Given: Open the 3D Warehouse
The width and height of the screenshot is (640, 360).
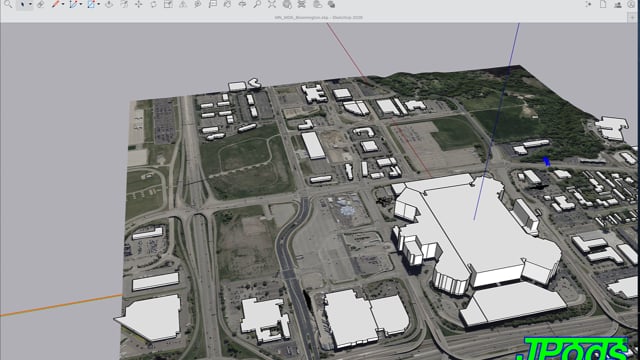Looking at the screenshot, I should pyautogui.click(x=287, y=4).
